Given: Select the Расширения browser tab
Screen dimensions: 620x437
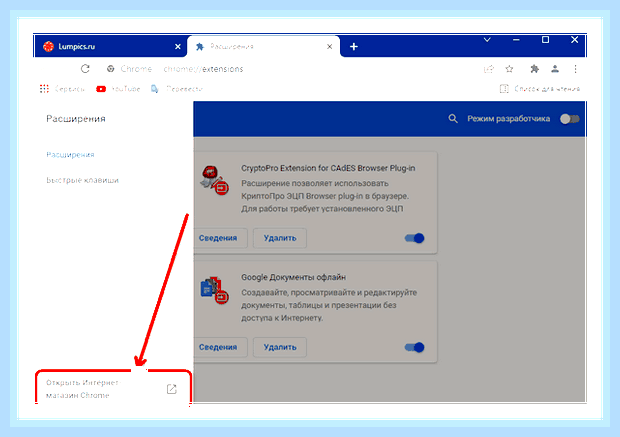Looking at the screenshot, I should [x=263, y=47].
